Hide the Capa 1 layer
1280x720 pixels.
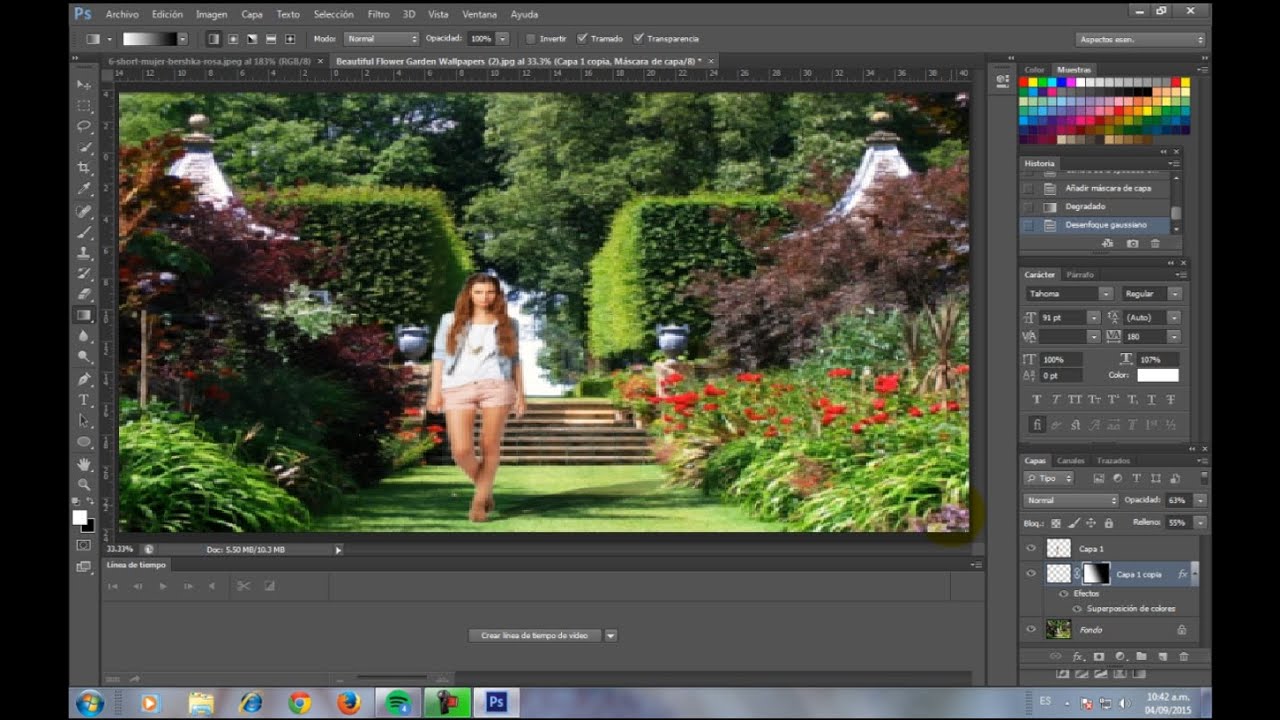(x=1031, y=548)
